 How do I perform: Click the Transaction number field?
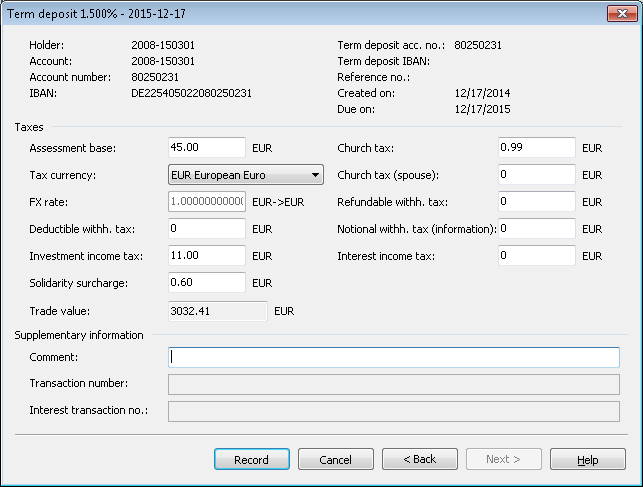[x=393, y=383]
